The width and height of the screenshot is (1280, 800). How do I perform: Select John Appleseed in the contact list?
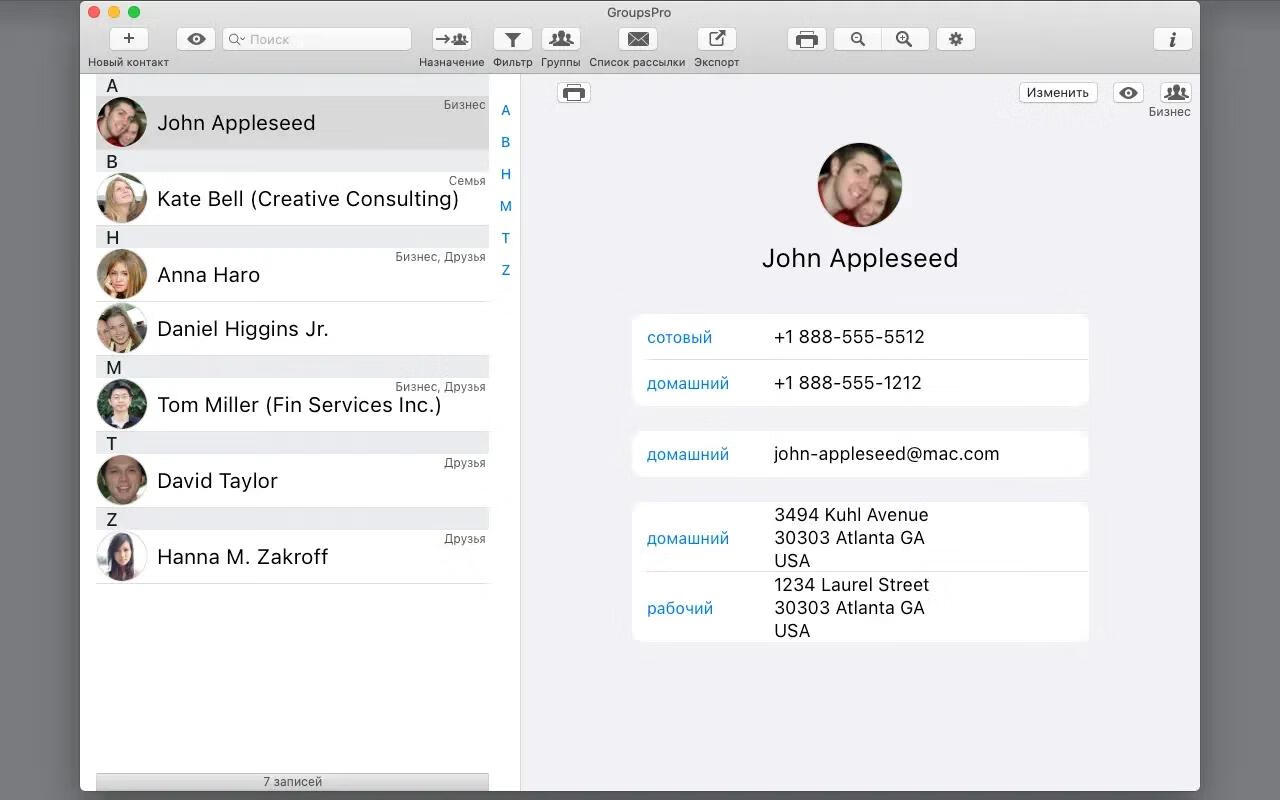(x=292, y=122)
